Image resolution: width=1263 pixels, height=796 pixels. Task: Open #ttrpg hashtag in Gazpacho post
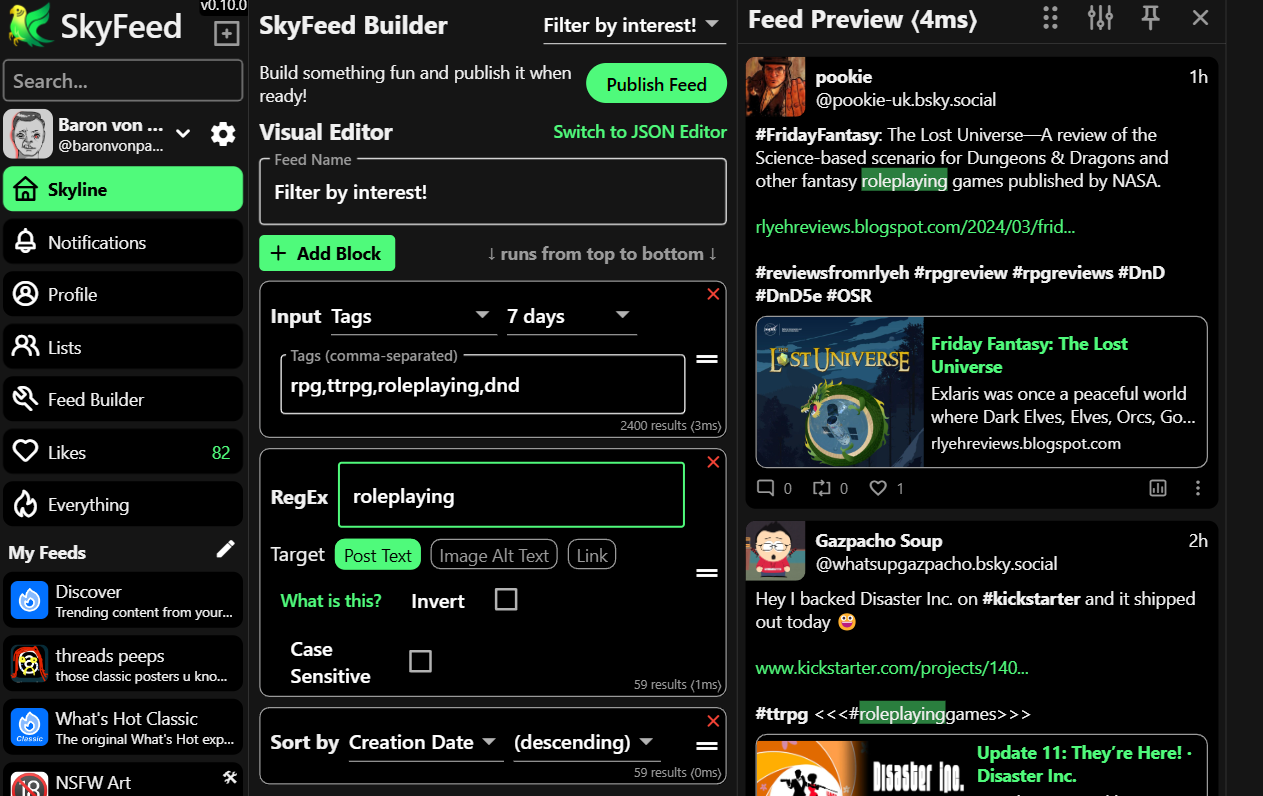[x=781, y=714]
